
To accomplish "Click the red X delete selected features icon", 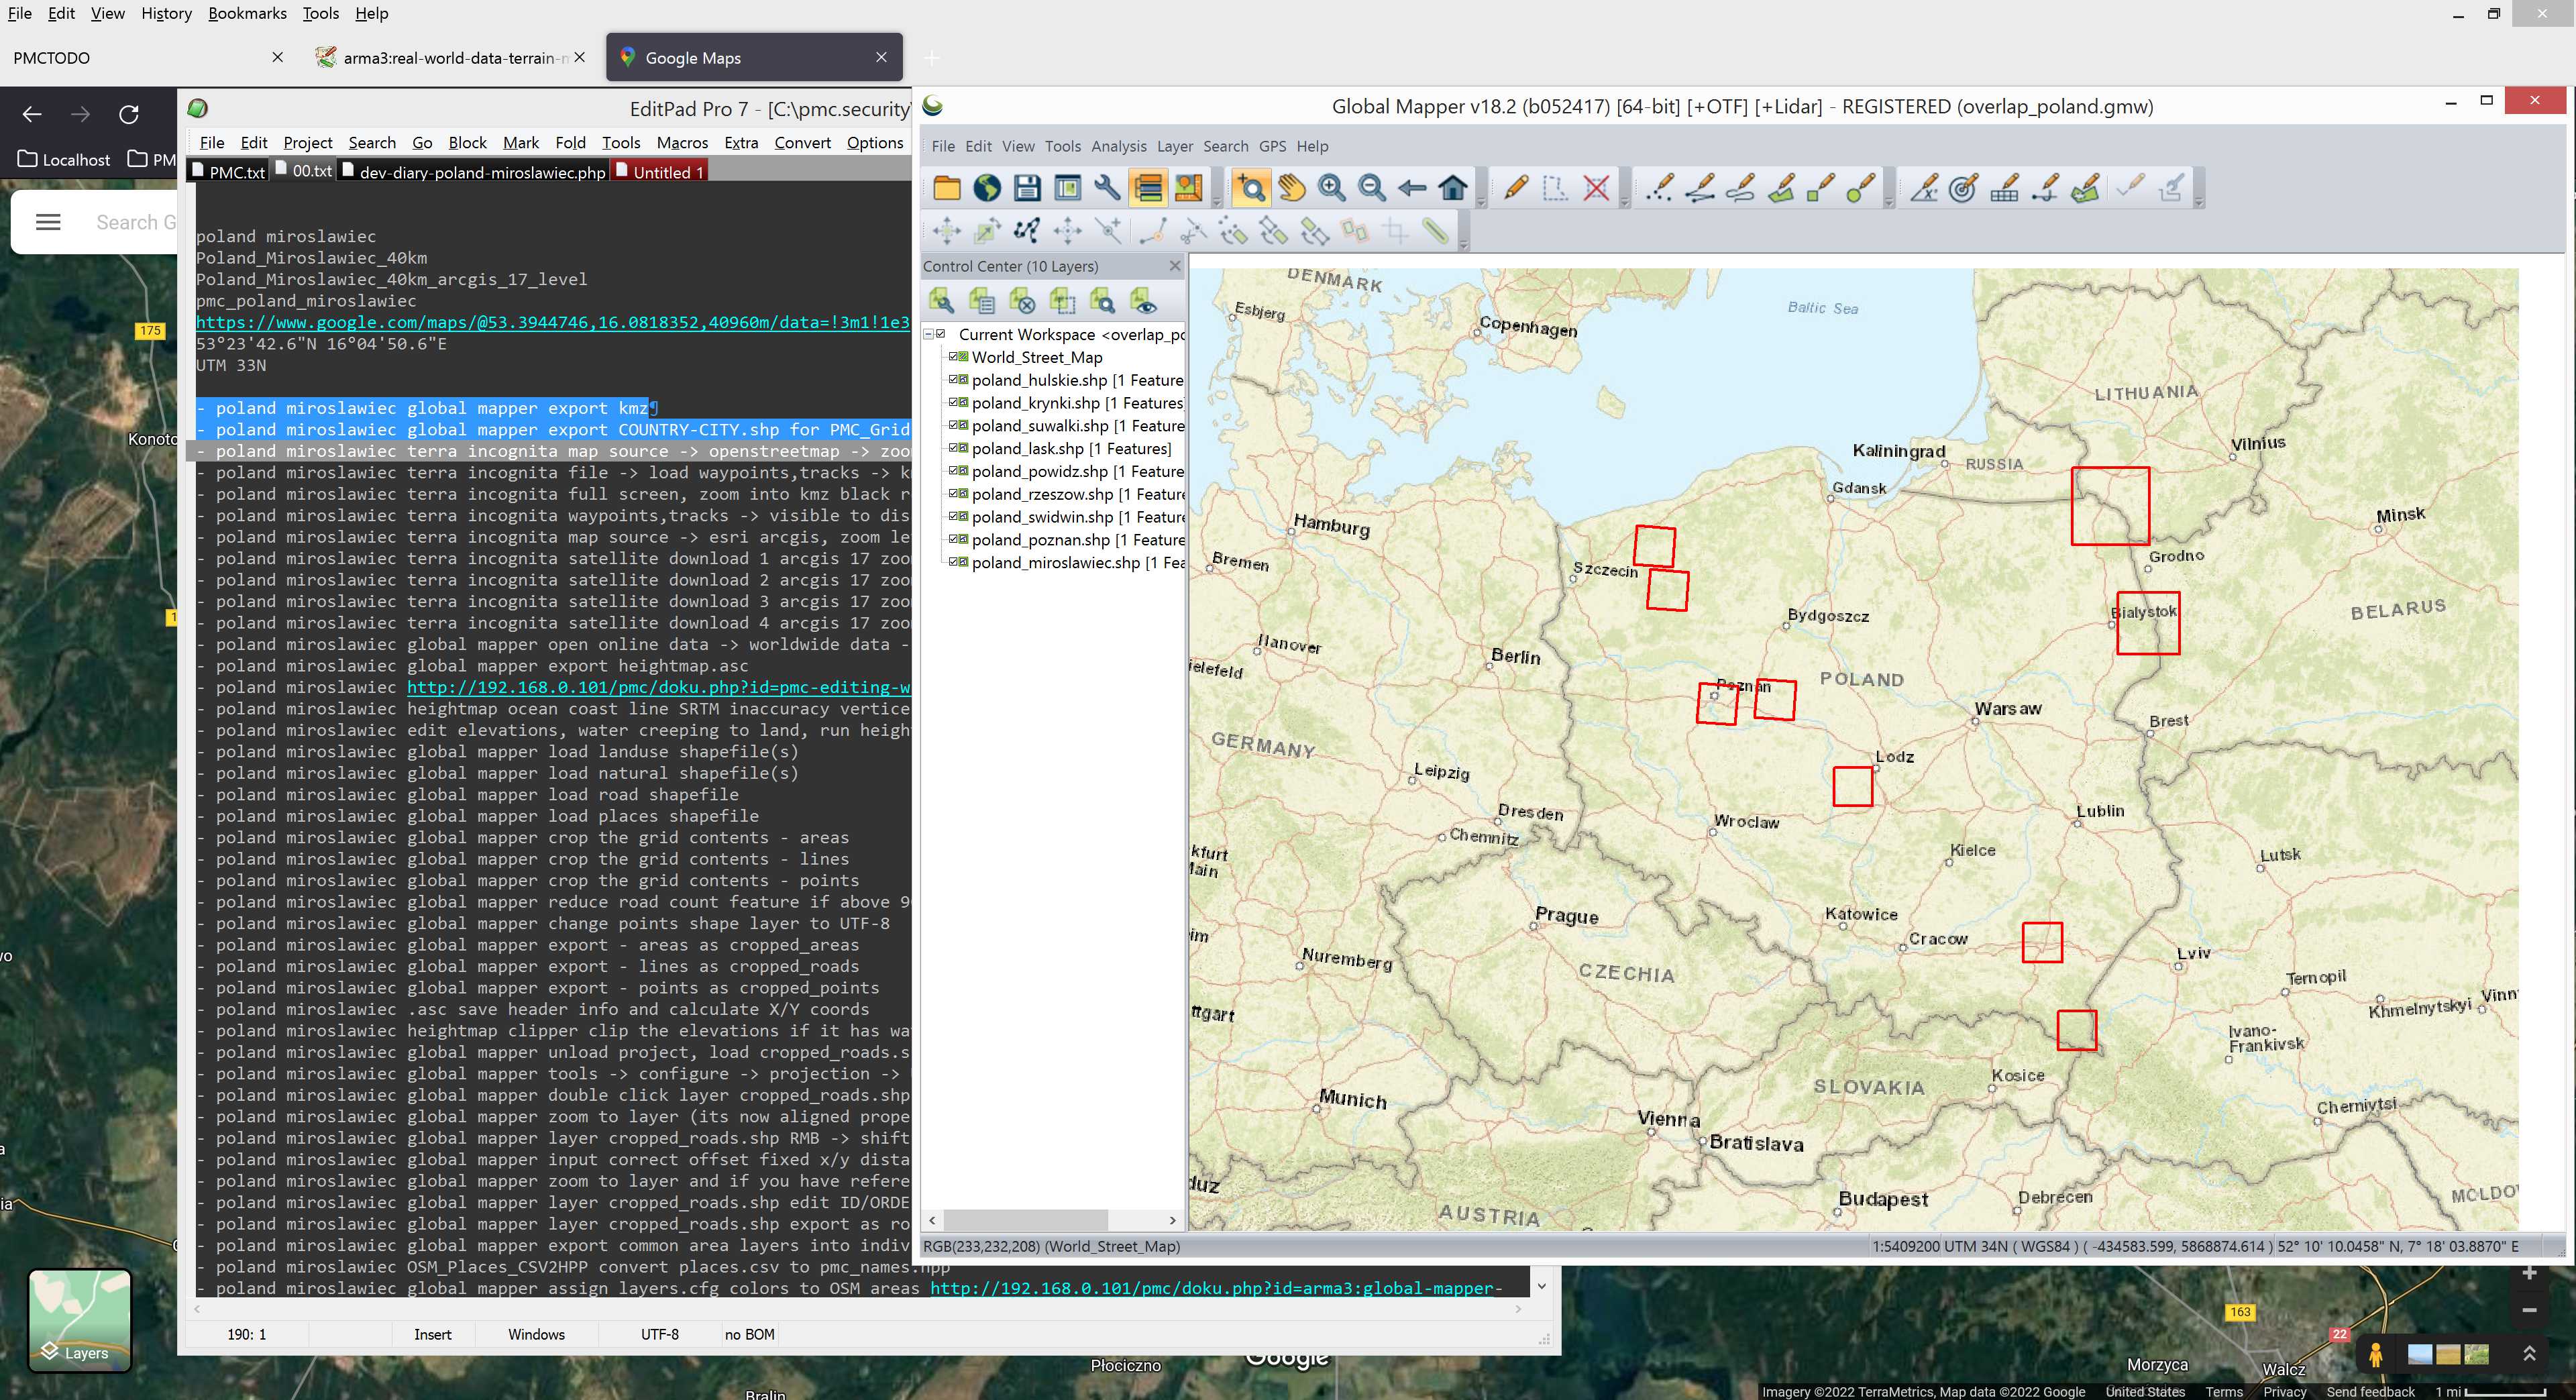I will pos(1596,188).
